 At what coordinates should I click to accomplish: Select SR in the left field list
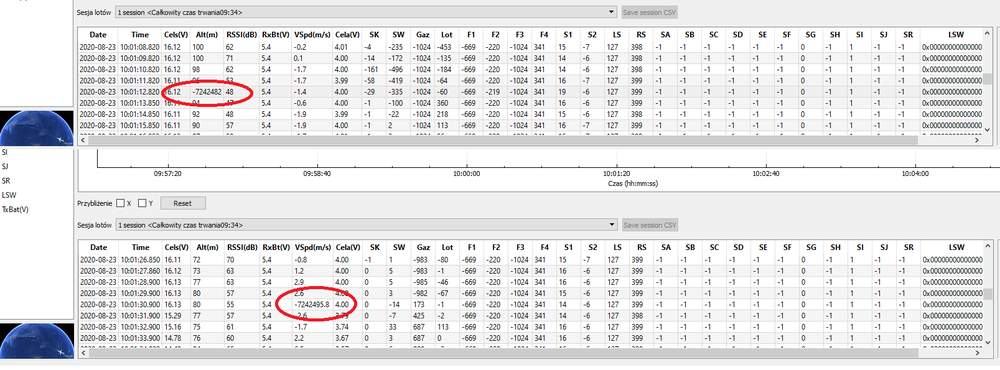pos(6,181)
